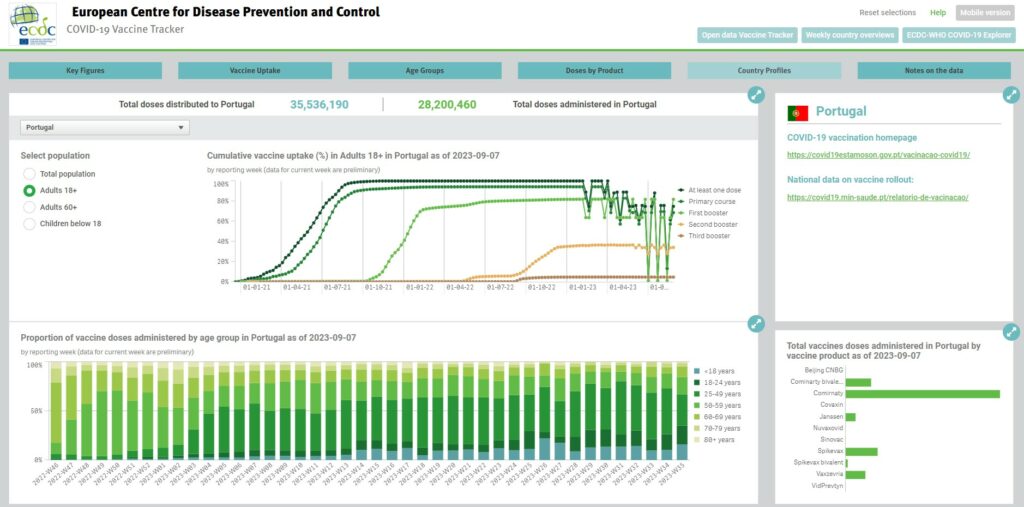
Task: Expand the Portugal country info panel
Action: (1012, 94)
